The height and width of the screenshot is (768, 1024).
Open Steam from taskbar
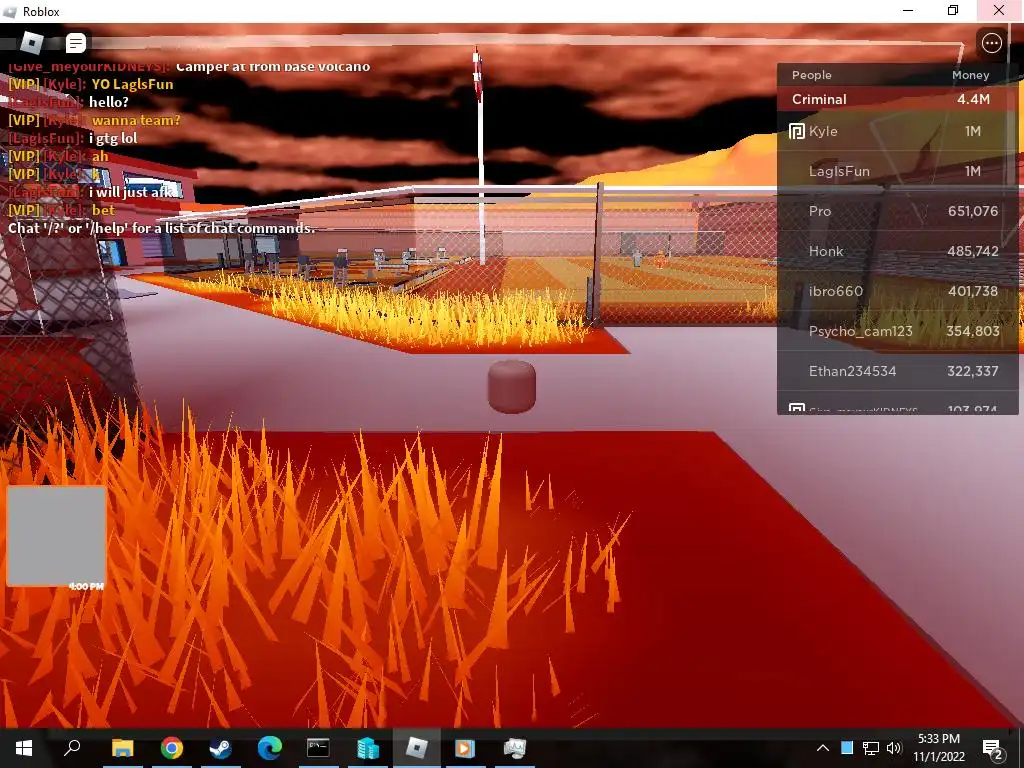pyautogui.click(x=220, y=748)
